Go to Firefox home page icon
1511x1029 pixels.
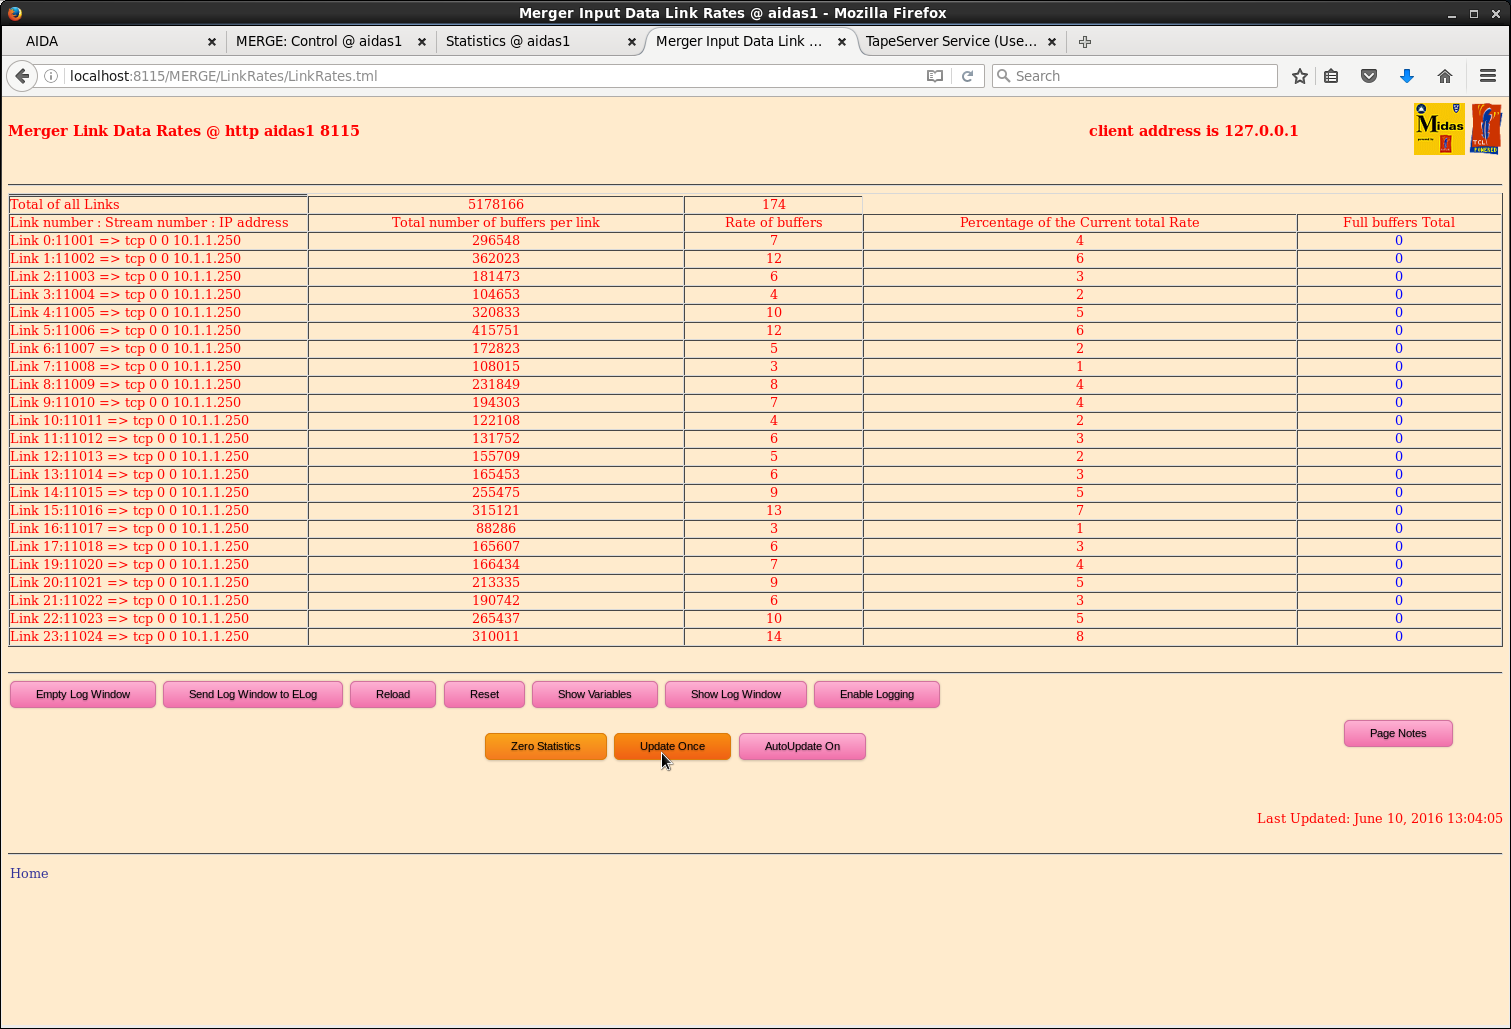coord(1445,76)
